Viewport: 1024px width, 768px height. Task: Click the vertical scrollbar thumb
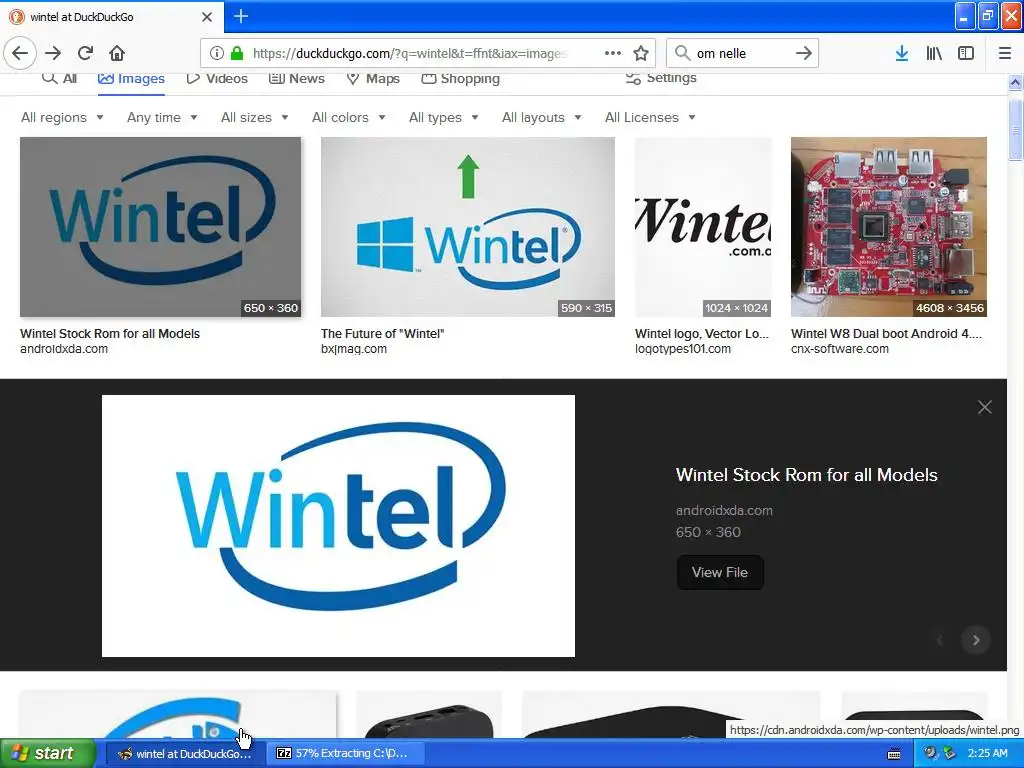(1016, 129)
